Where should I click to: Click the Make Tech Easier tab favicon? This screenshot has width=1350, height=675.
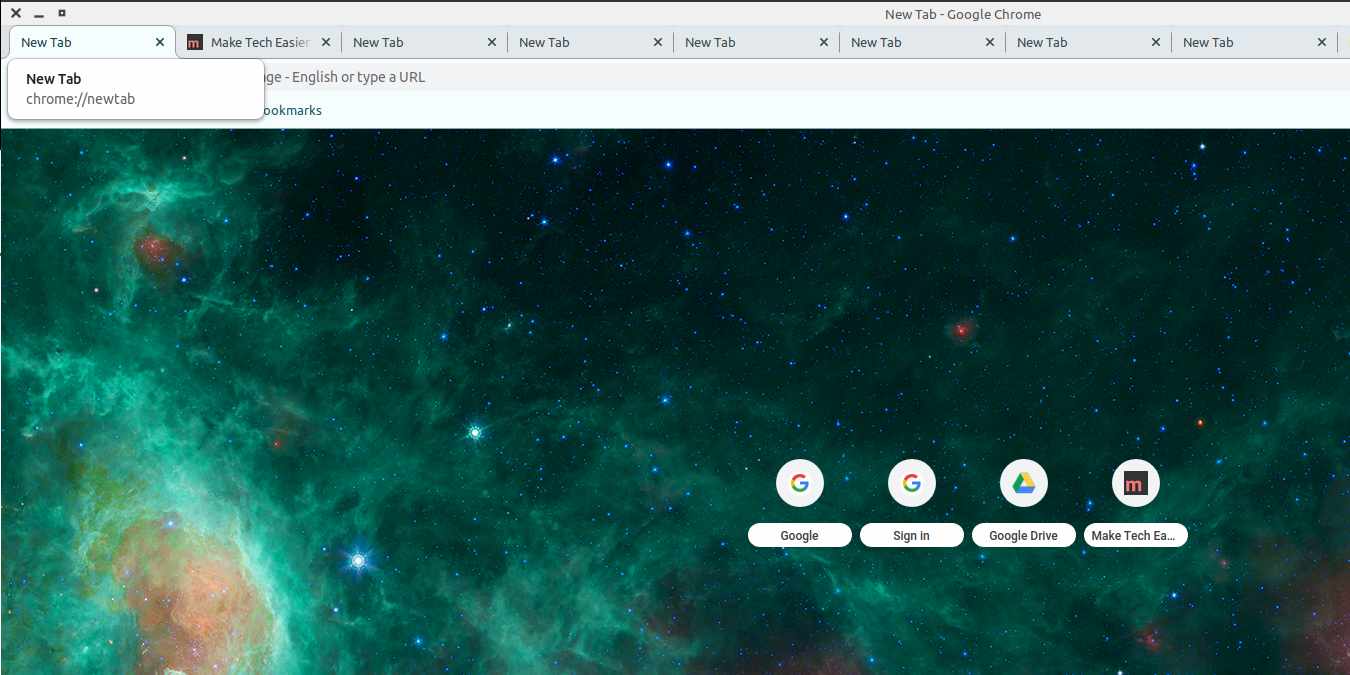195,42
